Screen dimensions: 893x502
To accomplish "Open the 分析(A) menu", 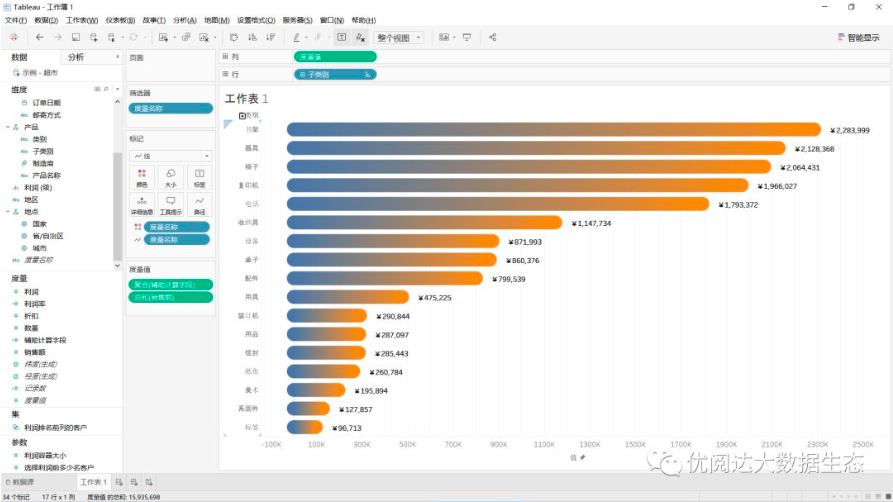I will tap(184, 20).
